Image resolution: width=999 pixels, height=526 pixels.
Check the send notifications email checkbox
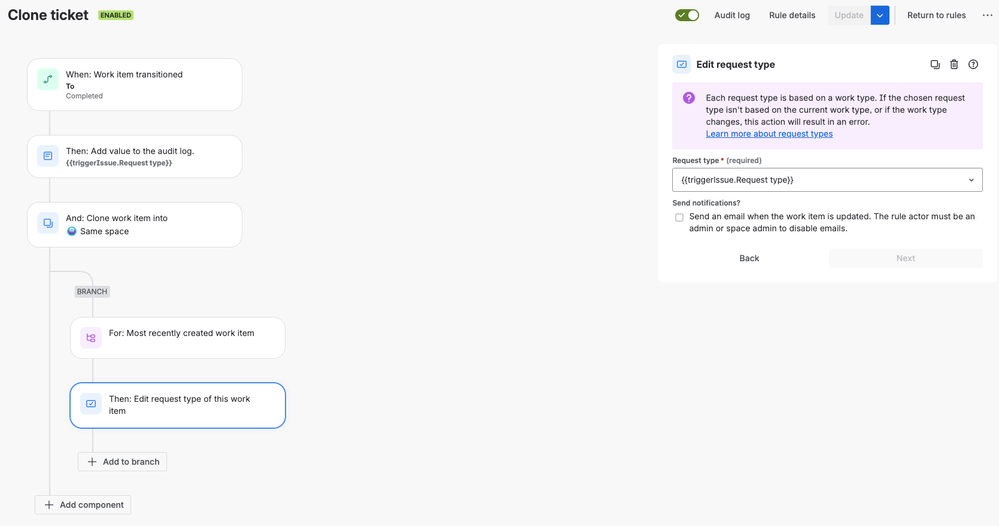pos(679,217)
